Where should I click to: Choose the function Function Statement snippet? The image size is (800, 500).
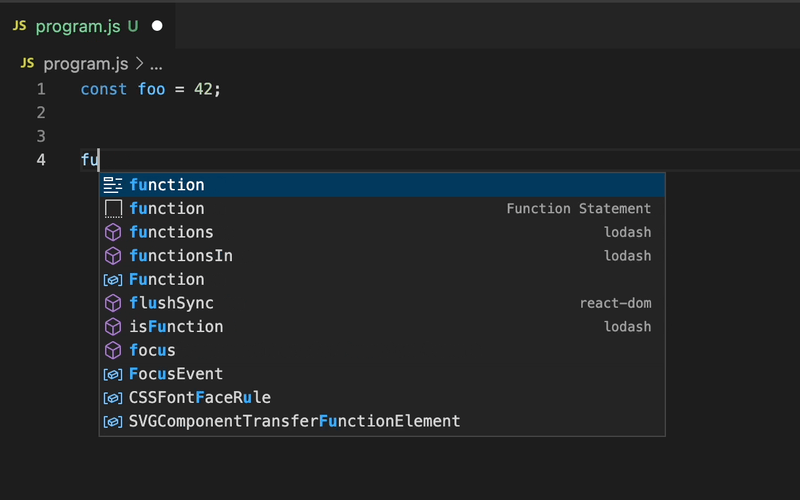pyautogui.click(x=167, y=208)
